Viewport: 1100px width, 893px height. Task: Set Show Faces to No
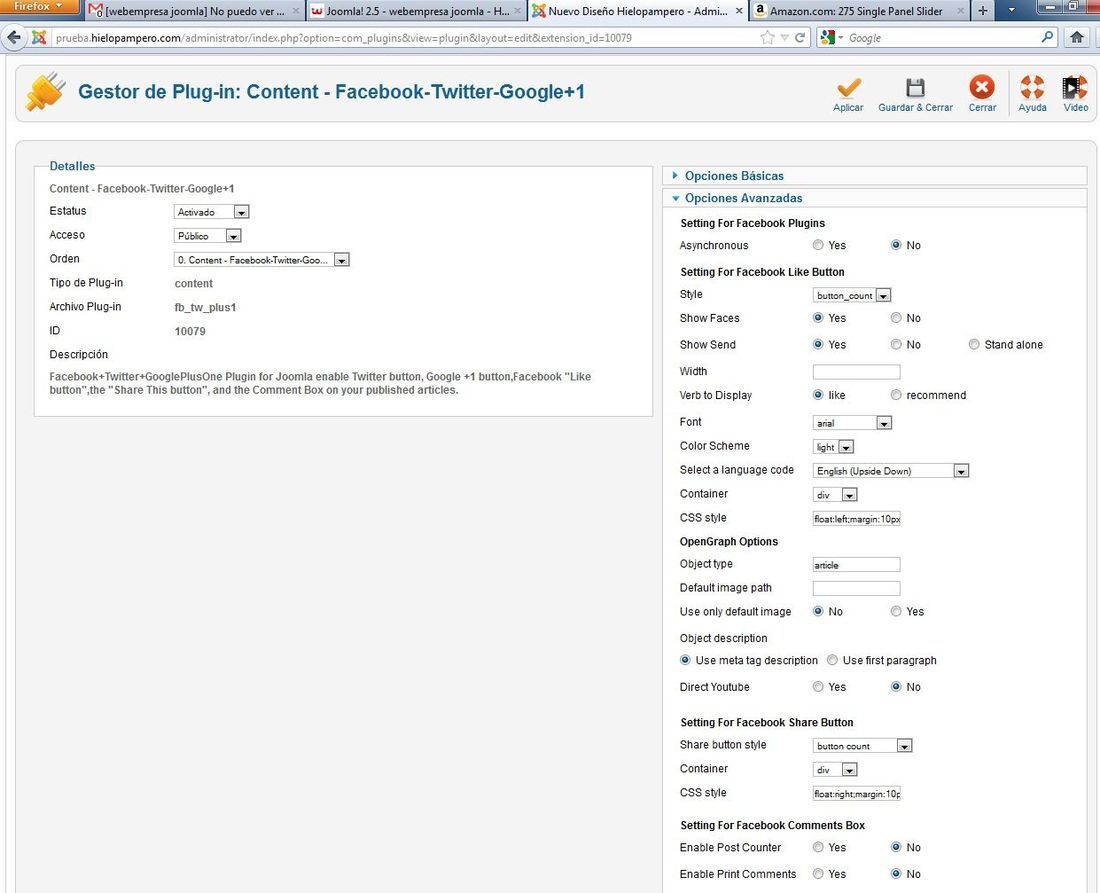(896, 318)
